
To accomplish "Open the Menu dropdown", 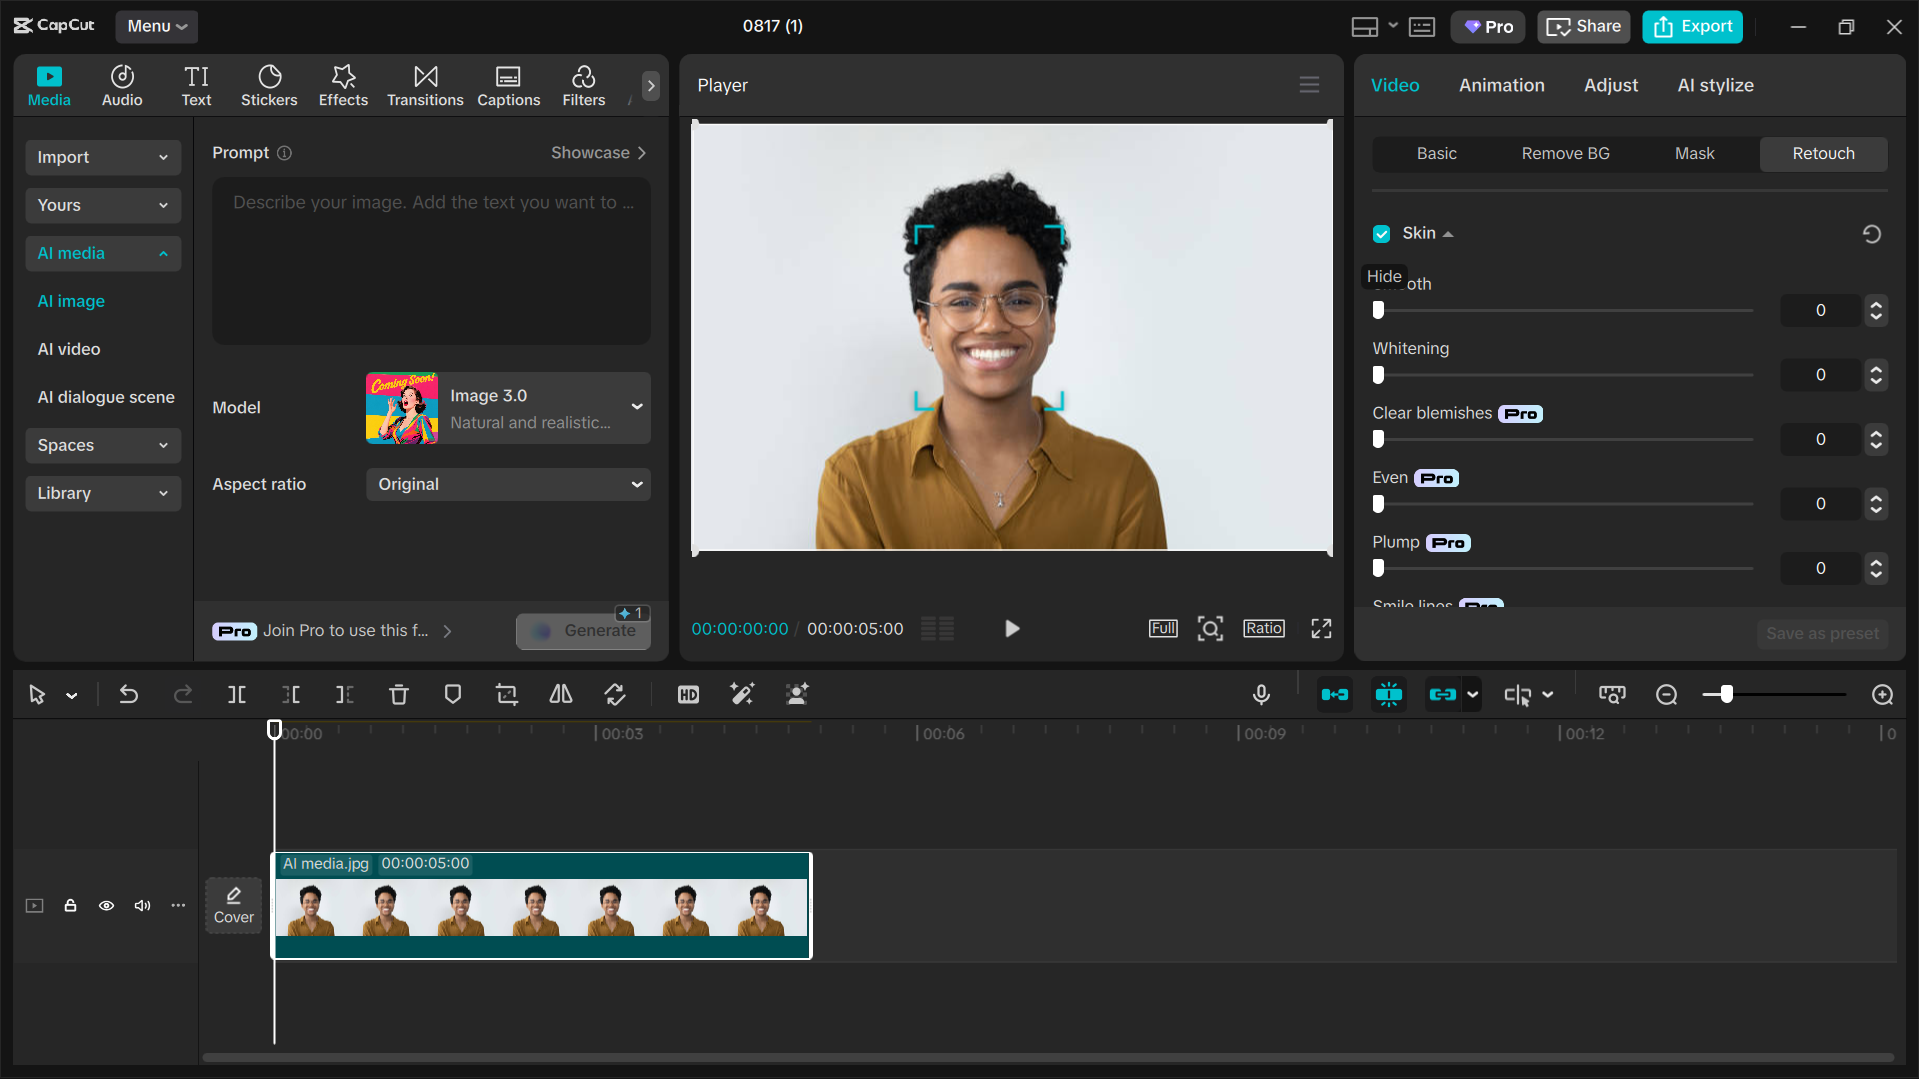I will click(157, 26).
